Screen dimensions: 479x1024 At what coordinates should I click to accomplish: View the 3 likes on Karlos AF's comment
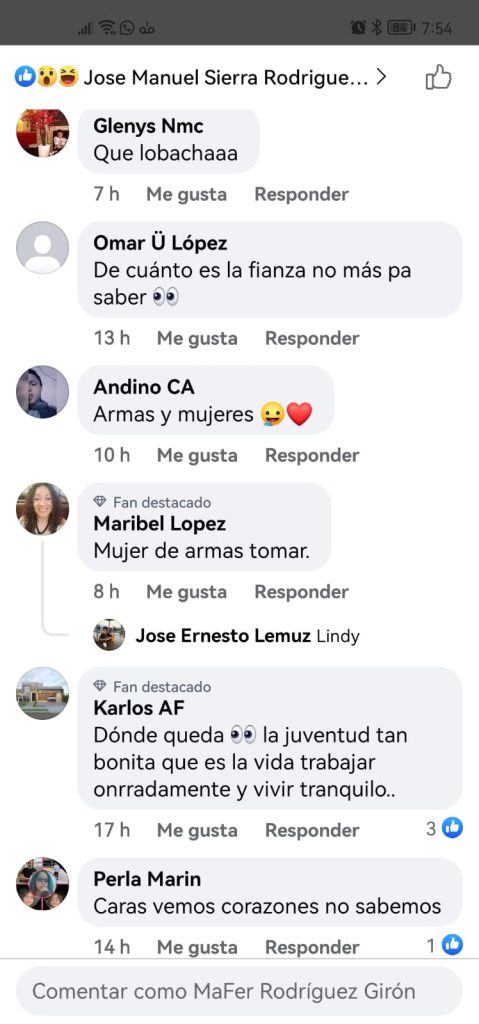point(444,829)
